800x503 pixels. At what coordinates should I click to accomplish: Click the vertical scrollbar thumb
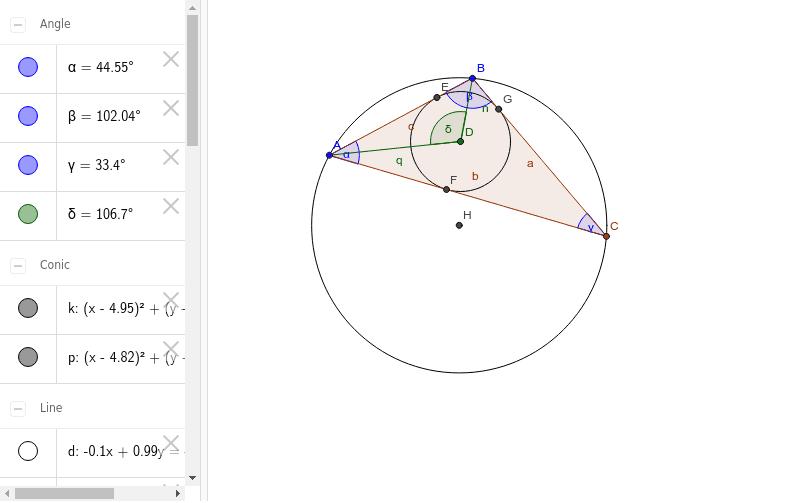(x=192, y=81)
